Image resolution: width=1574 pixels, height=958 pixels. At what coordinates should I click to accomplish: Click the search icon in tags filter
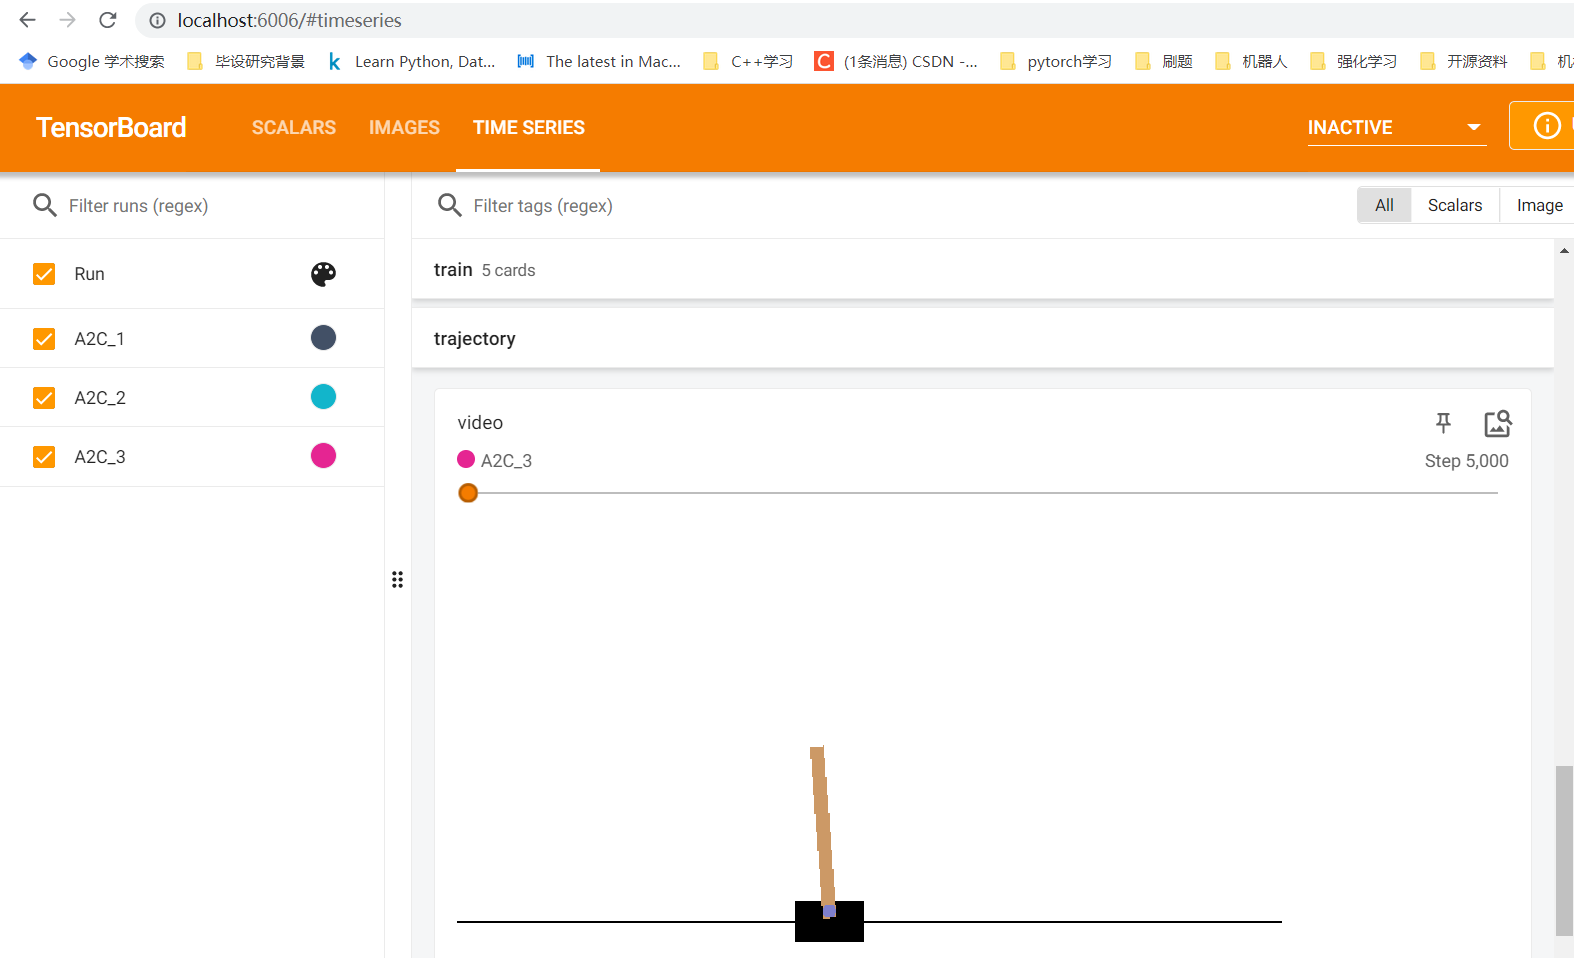(x=450, y=205)
